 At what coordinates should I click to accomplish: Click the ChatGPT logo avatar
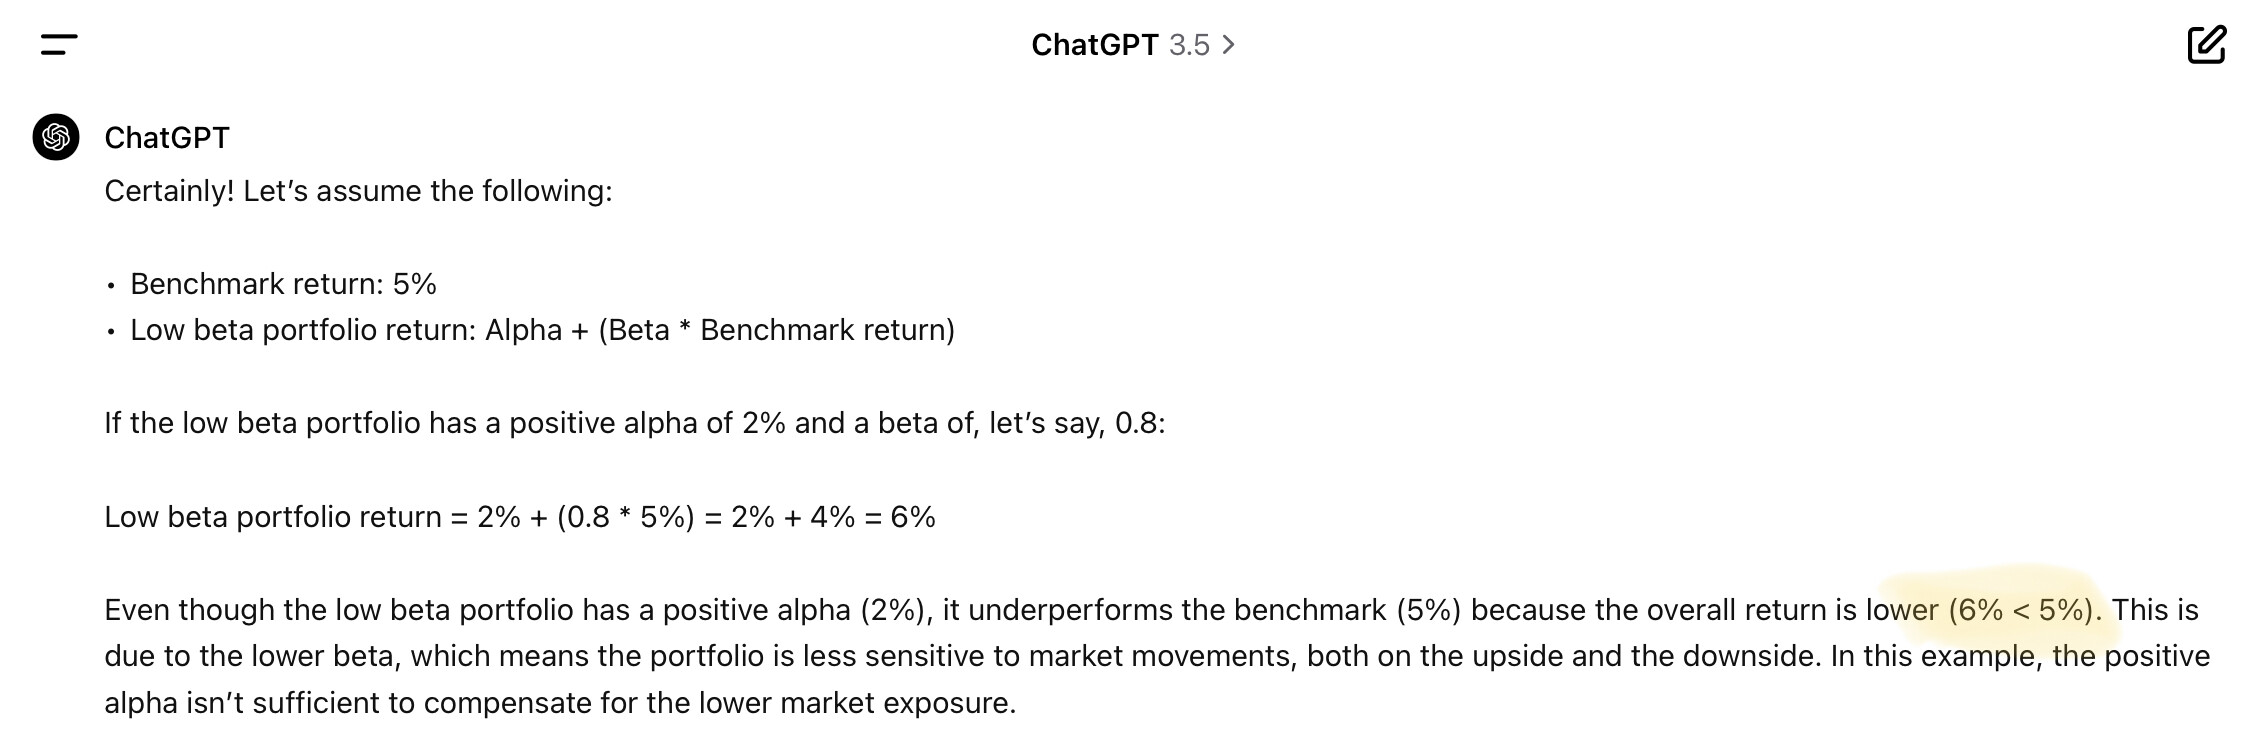tap(56, 137)
